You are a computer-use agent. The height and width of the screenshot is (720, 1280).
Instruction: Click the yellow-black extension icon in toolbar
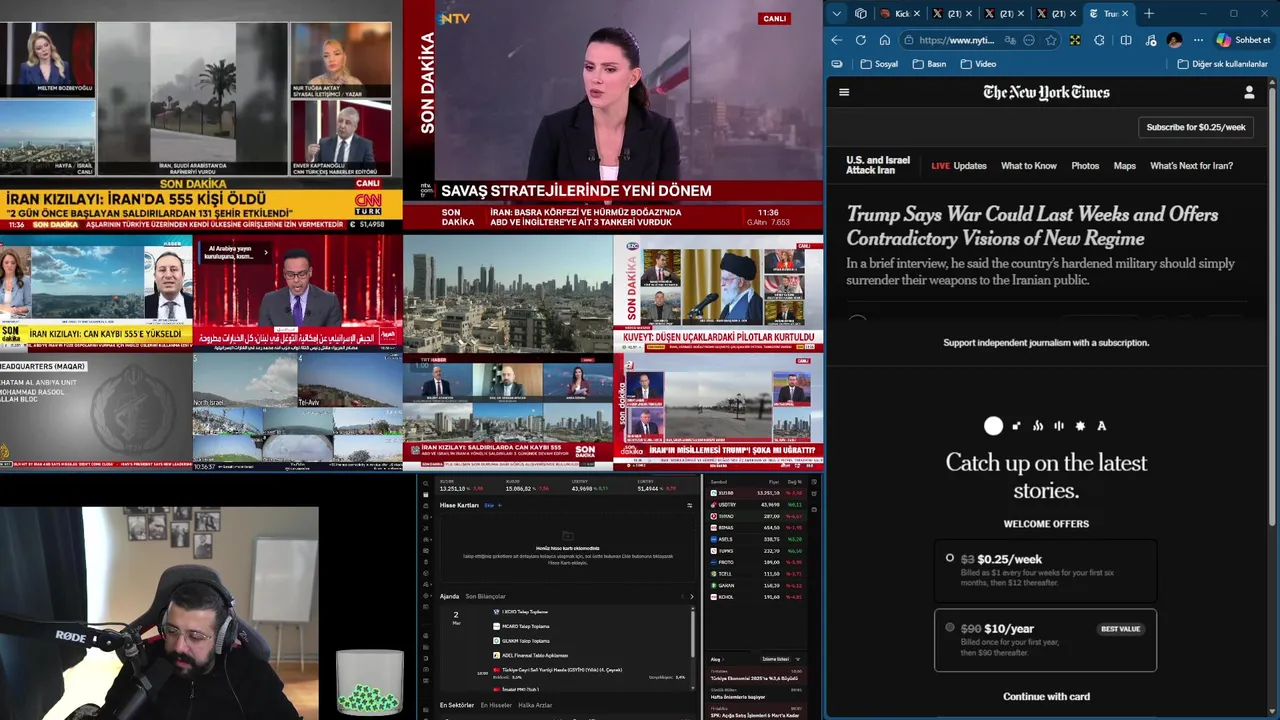(x=1075, y=40)
